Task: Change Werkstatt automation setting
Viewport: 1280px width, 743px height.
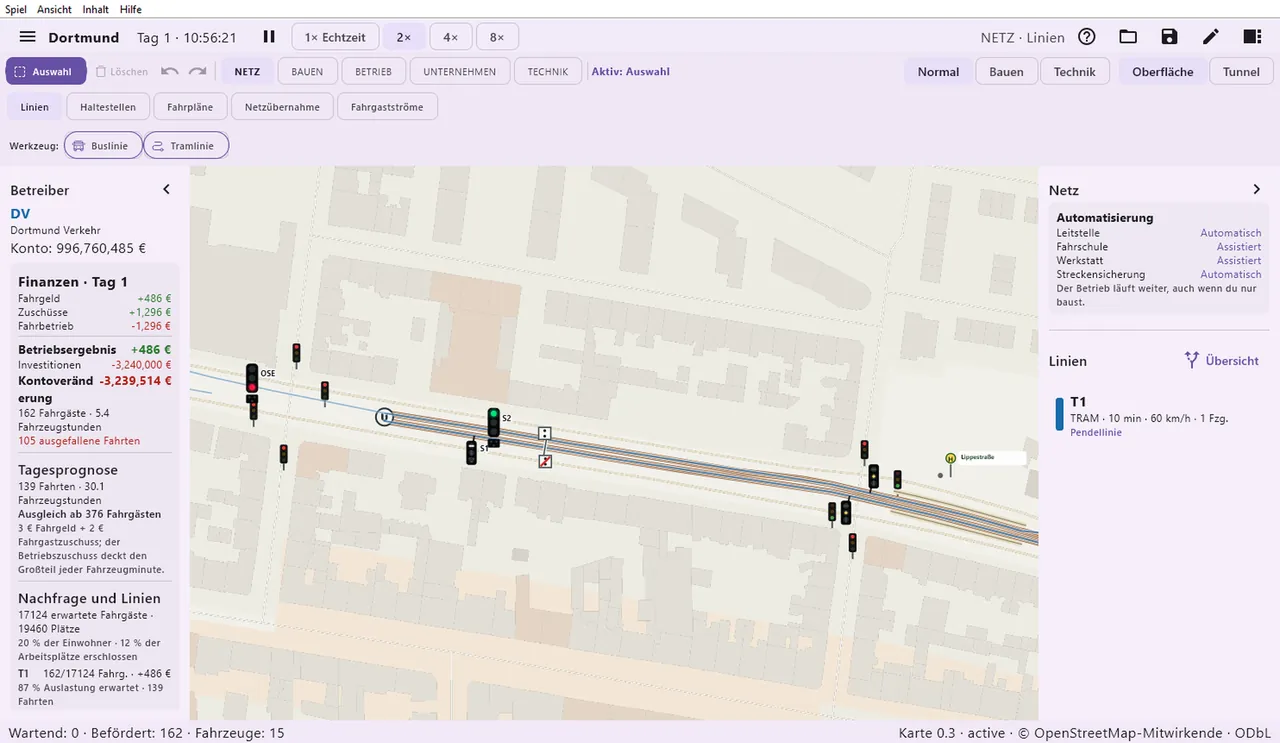Action: pos(1239,260)
